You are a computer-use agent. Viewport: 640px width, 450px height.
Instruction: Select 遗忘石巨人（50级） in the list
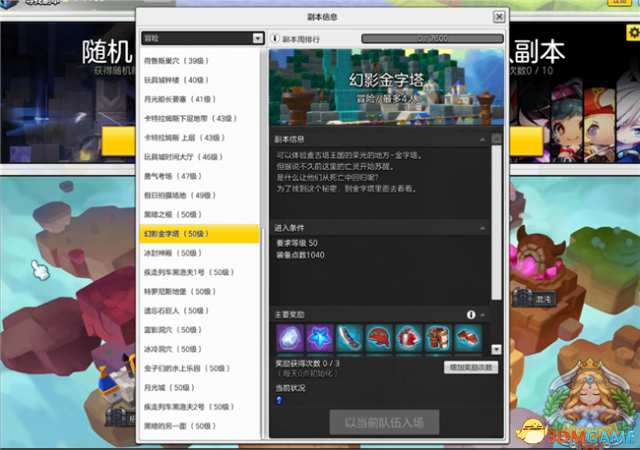[x=199, y=311]
